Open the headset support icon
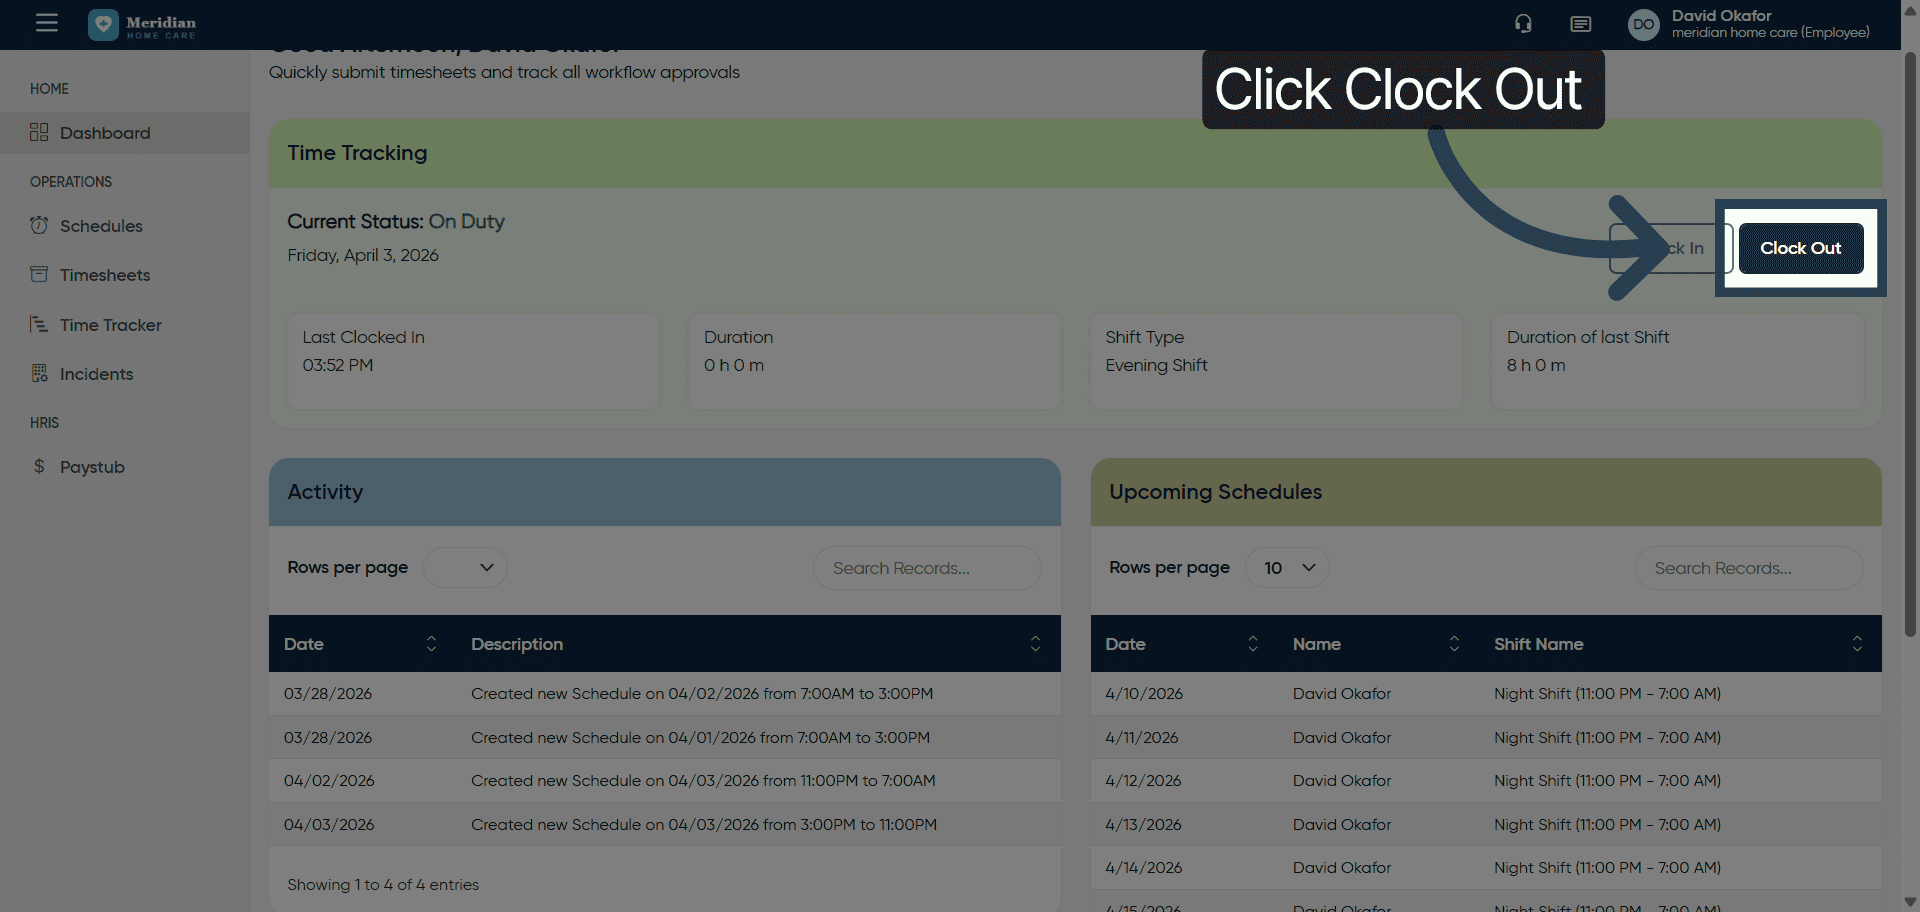This screenshot has width=1920, height=912. point(1523,24)
